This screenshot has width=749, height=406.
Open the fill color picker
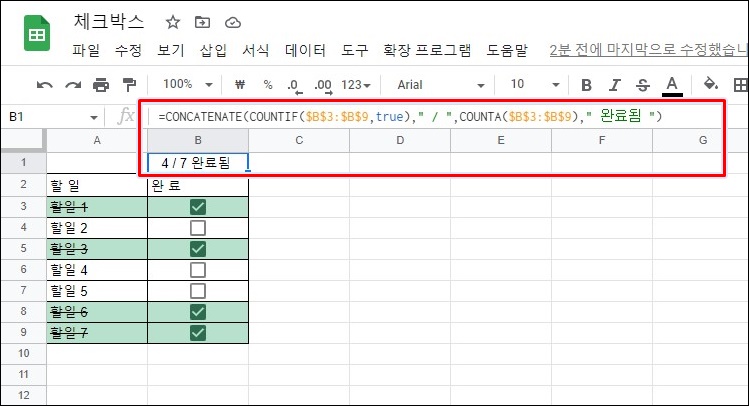click(x=711, y=84)
